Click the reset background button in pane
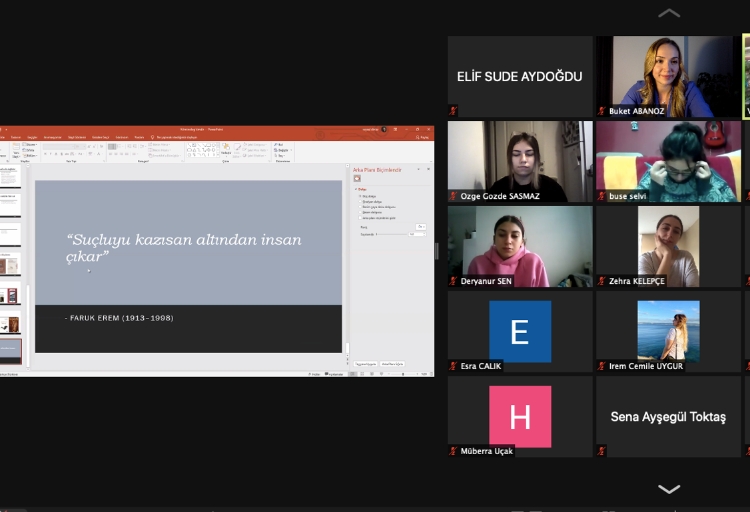Image resolution: width=750 pixels, height=512 pixels. pos(392,364)
